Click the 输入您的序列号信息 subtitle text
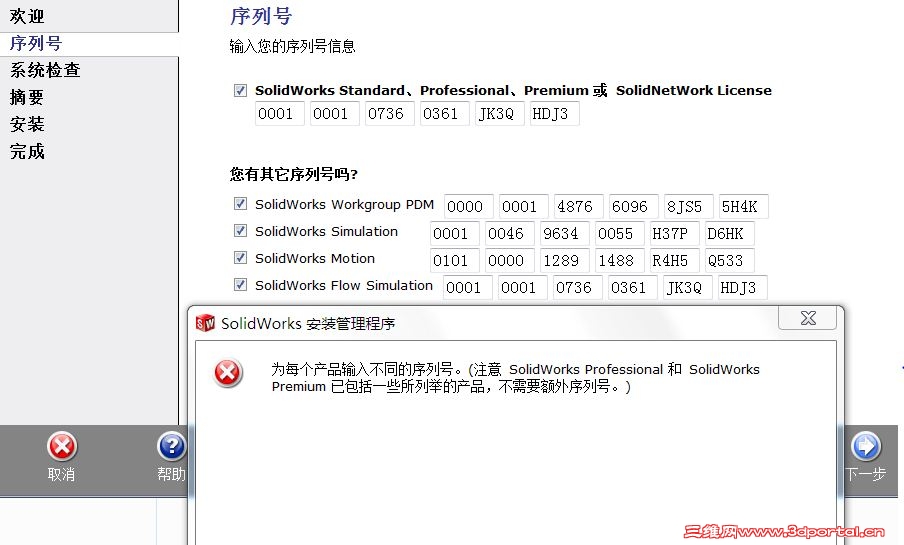This screenshot has width=904, height=545. [292, 46]
